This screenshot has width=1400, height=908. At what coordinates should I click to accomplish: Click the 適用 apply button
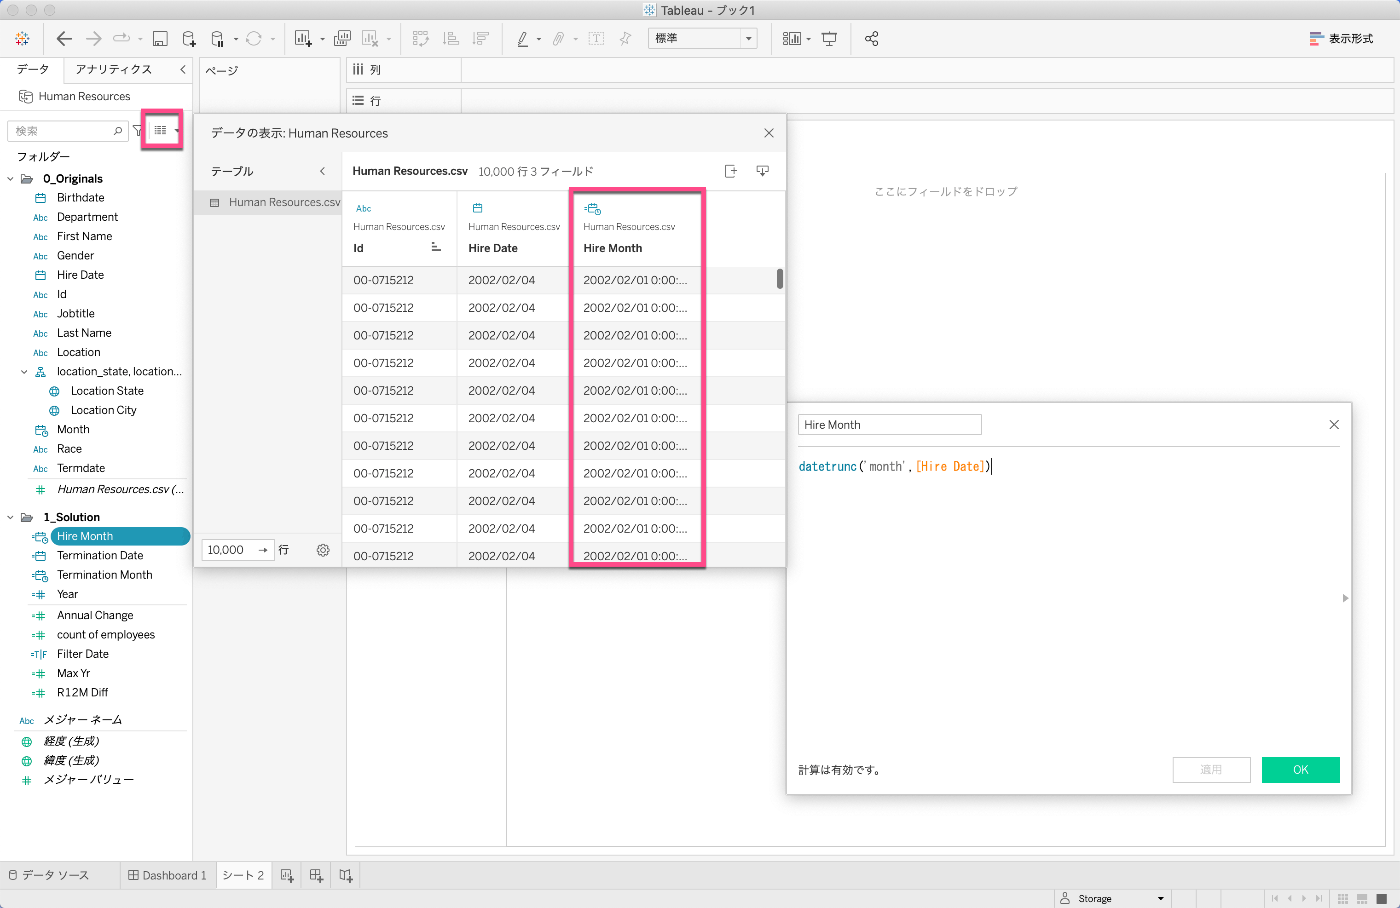1212,770
